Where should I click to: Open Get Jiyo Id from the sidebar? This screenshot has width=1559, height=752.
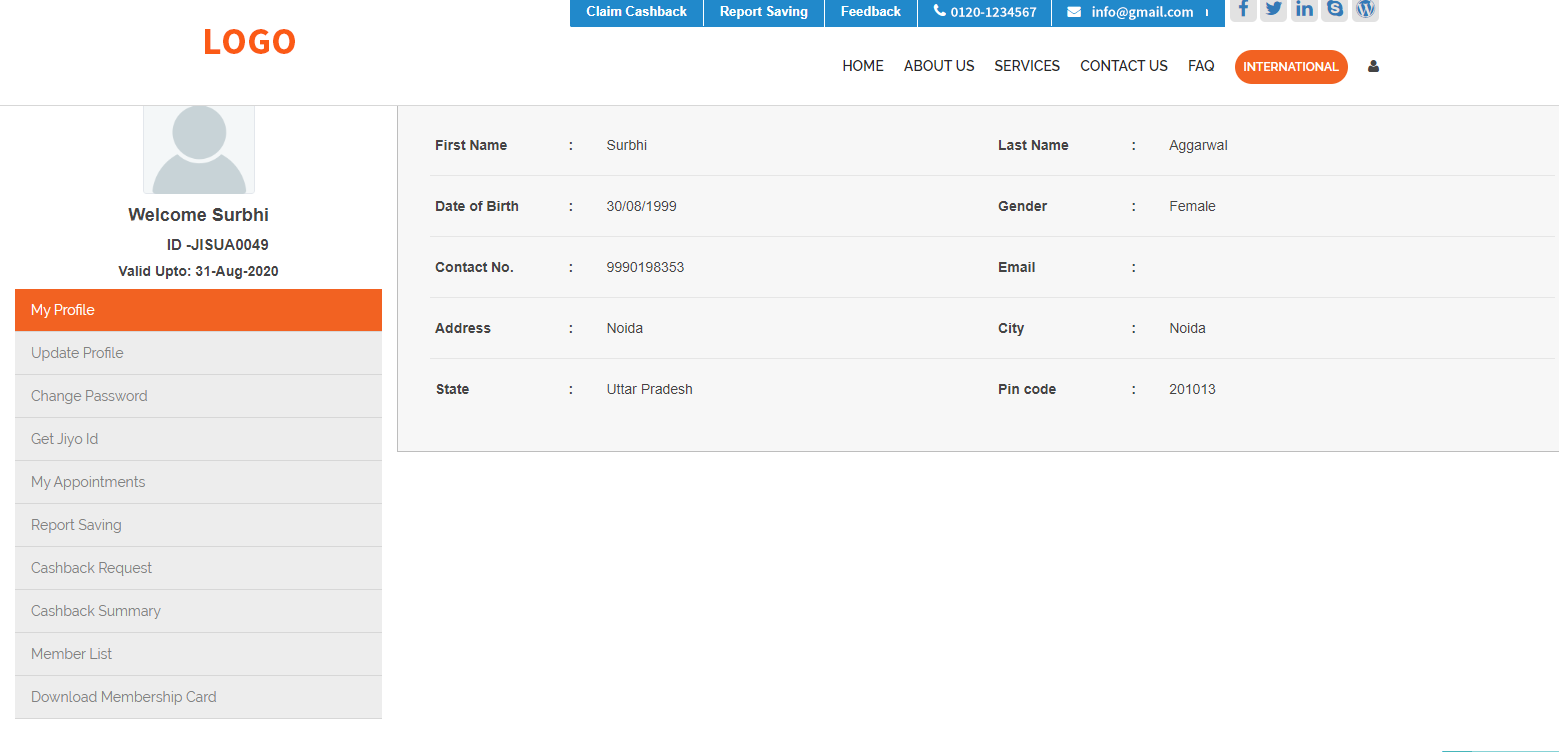tap(64, 438)
